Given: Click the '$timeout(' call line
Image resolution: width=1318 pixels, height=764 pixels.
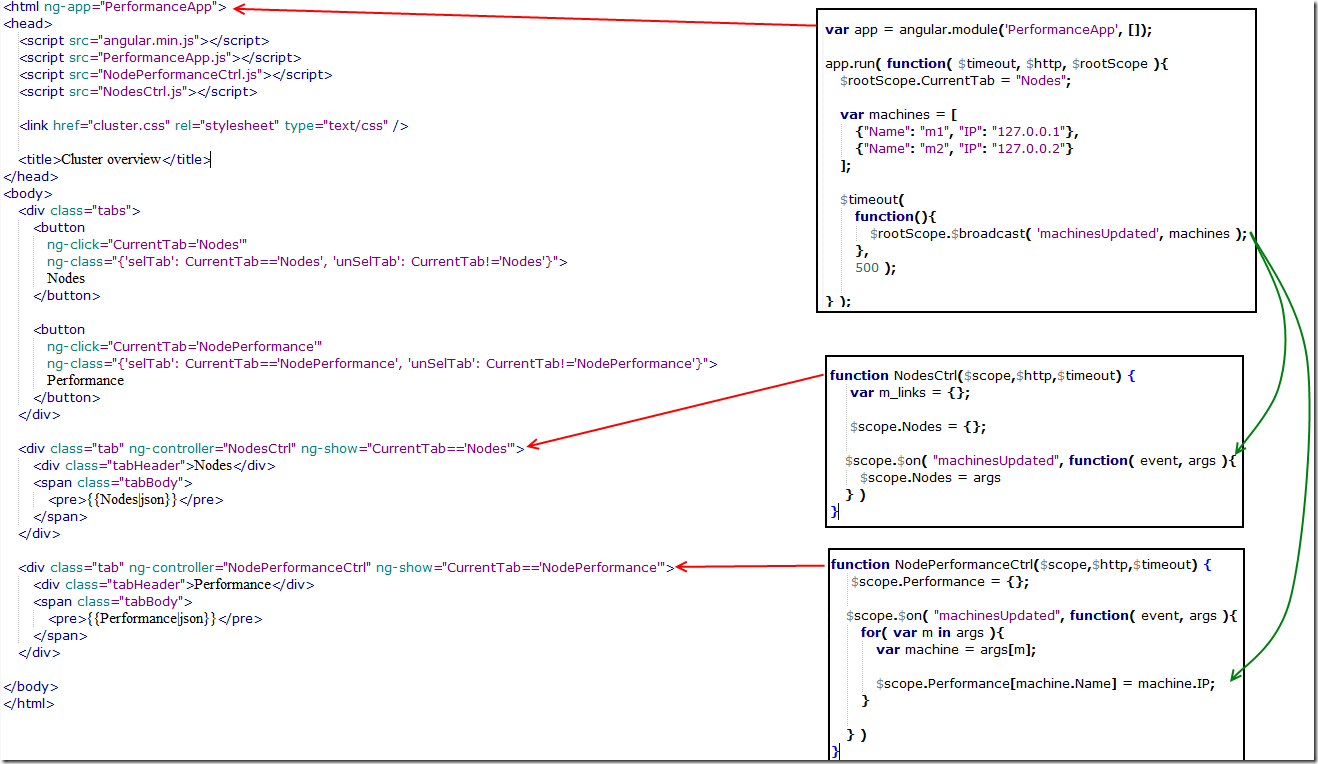Looking at the screenshot, I should (x=872, y=199).
